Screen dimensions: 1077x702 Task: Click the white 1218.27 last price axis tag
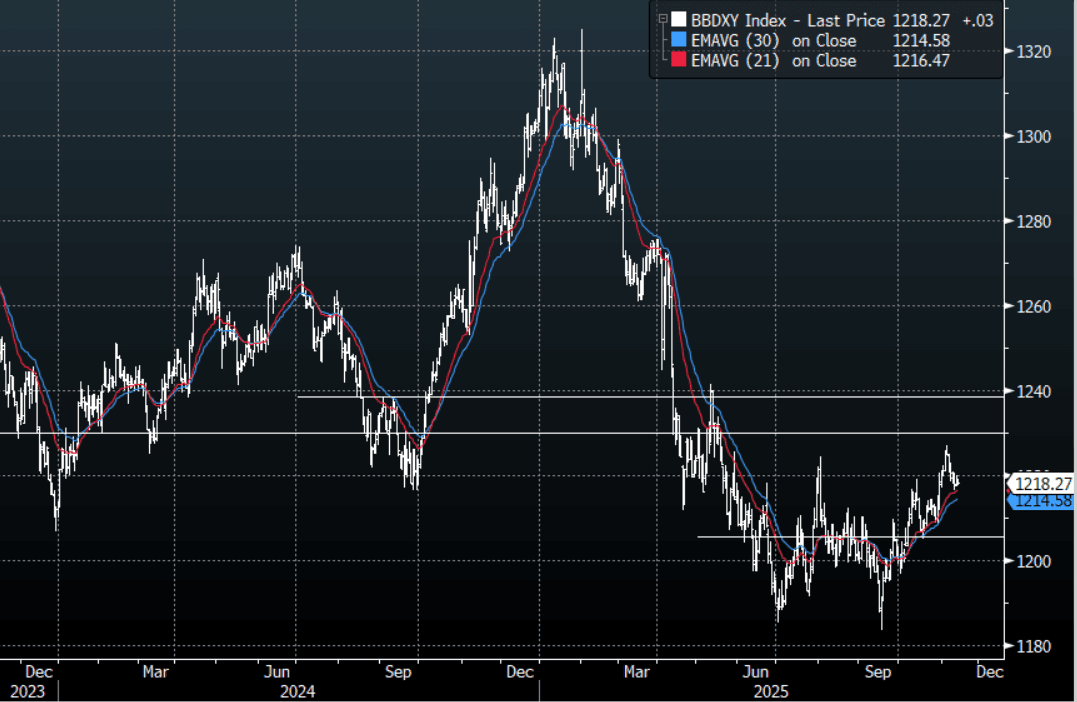tap(1043, 484)
